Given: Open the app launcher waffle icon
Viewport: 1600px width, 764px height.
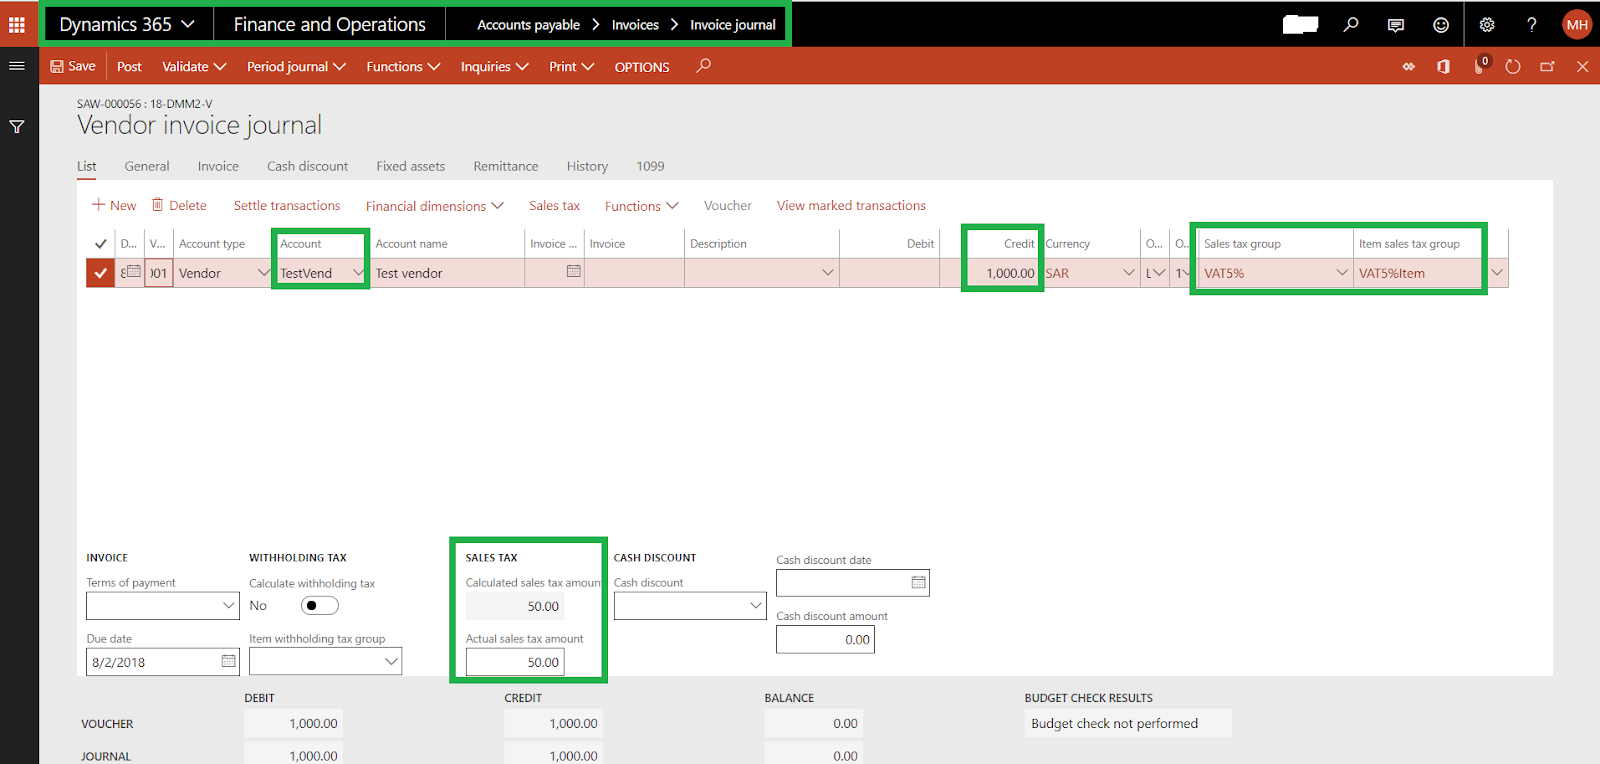Looking at the screenshot, I should 17,24.
